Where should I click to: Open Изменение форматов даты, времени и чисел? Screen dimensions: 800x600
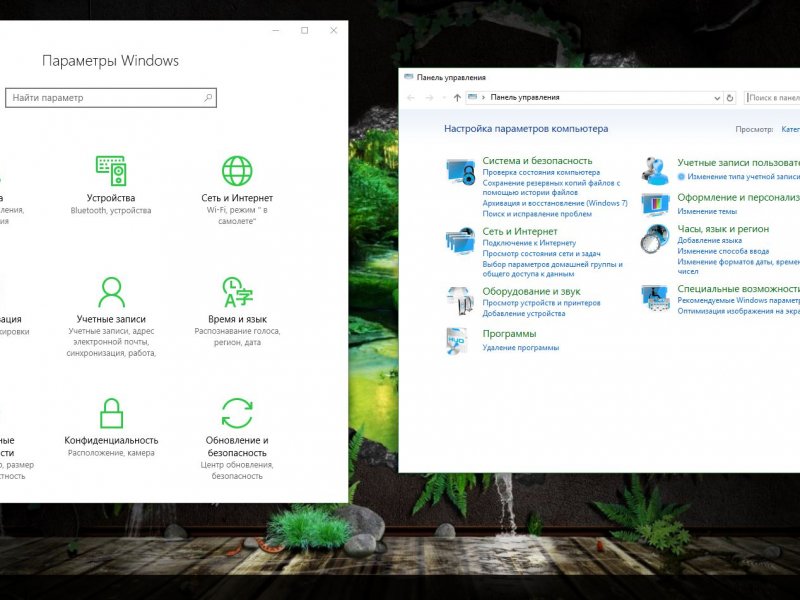(x=738, y=266)
